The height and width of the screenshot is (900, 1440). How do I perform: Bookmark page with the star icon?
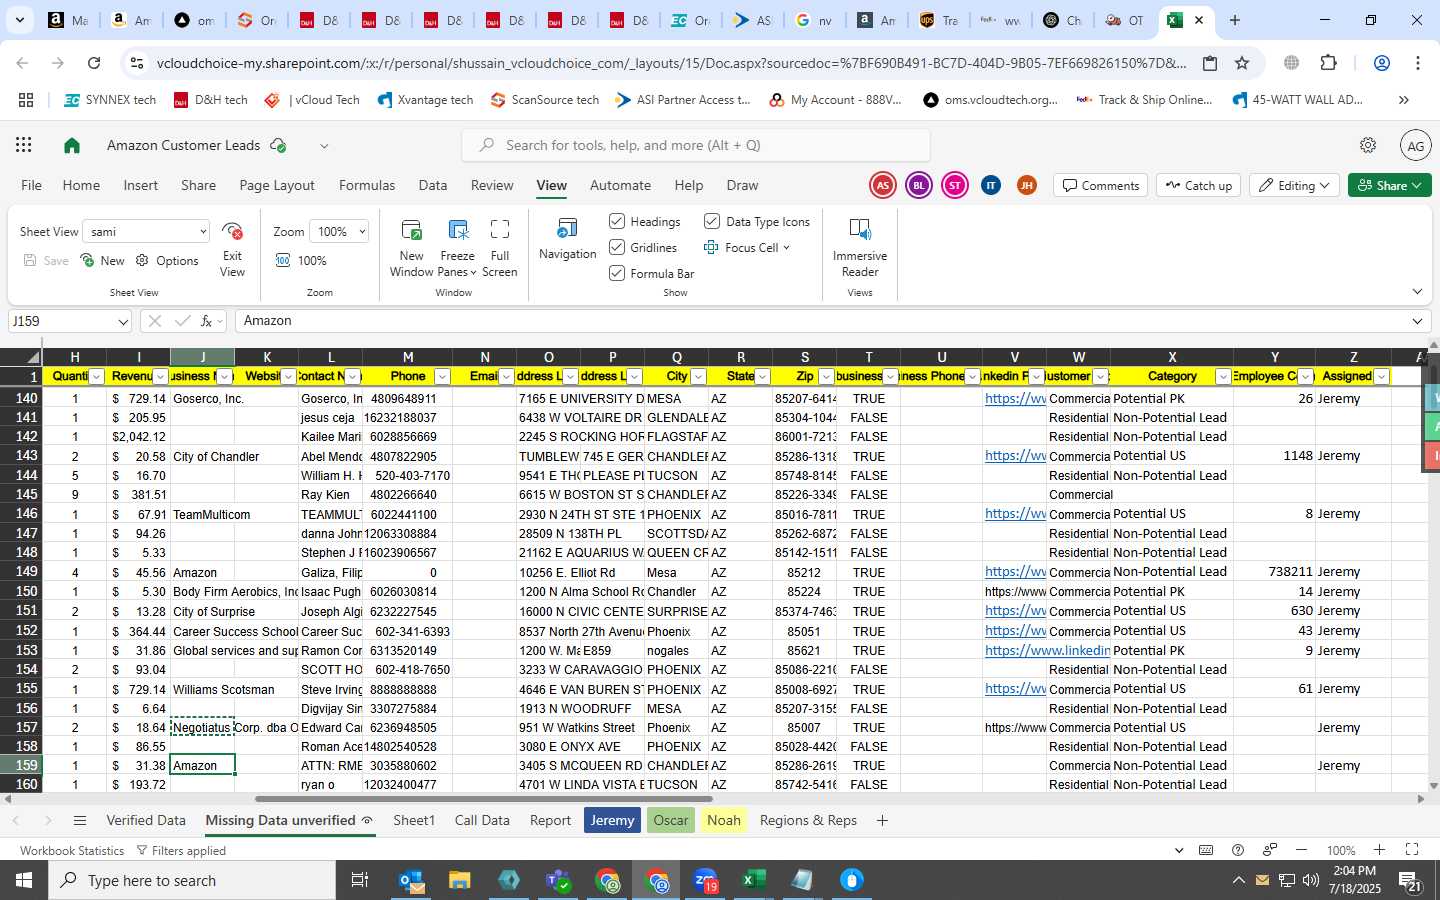point(1242,63)
